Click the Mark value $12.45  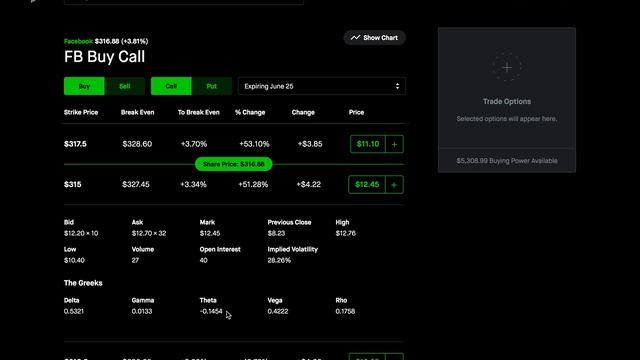tap(210, 233)
